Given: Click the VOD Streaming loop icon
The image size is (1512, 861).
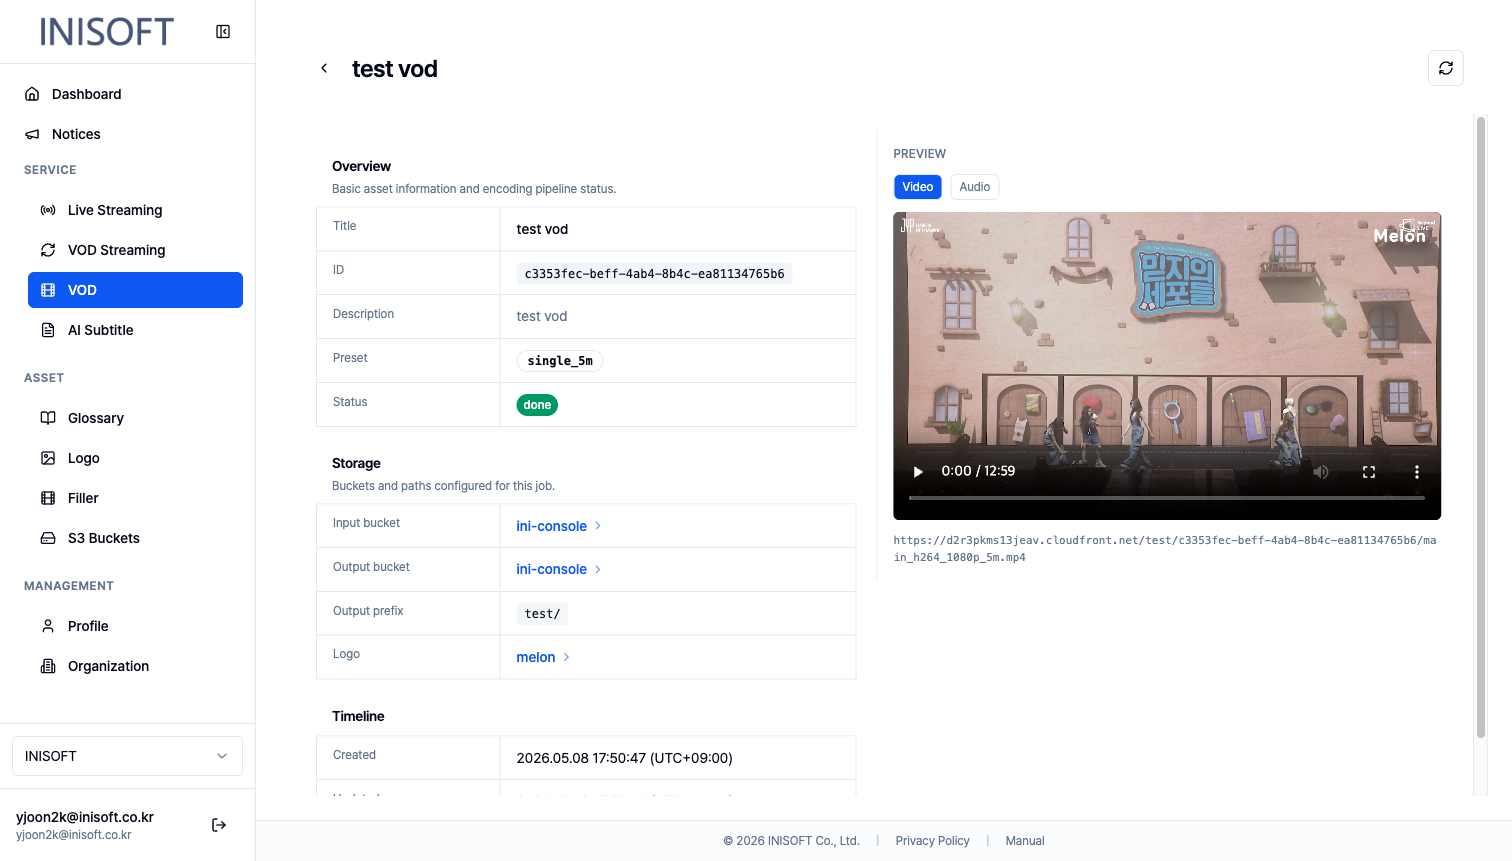Looking at the screenshot, I should click(48, 250).
